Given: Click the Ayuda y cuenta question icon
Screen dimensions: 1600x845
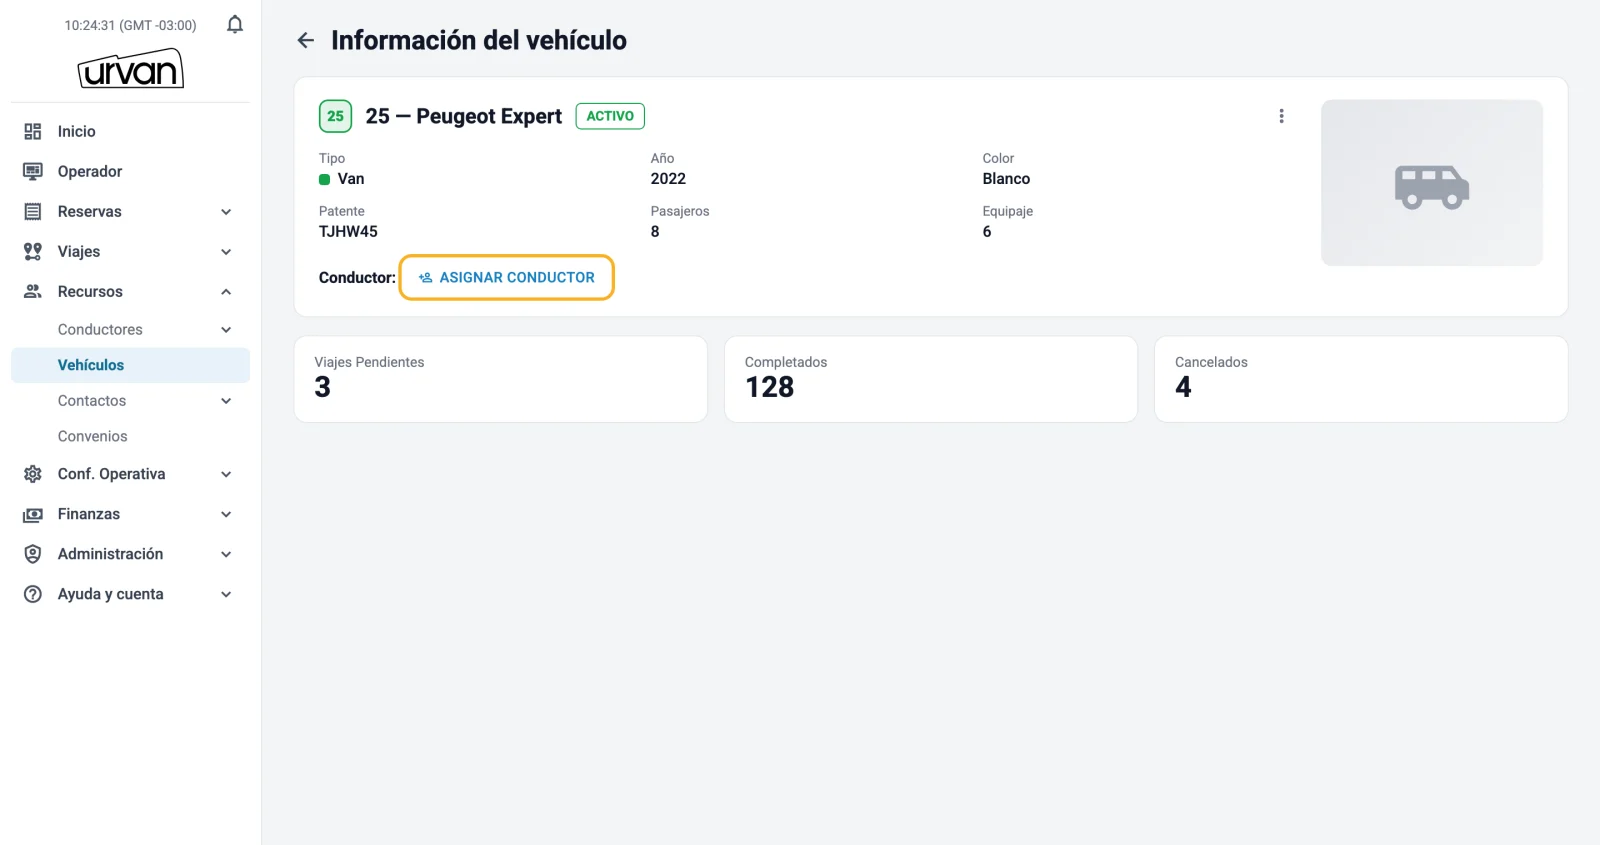Looking at the screenshot, I should pyautogui.click(x=33, y=594).
